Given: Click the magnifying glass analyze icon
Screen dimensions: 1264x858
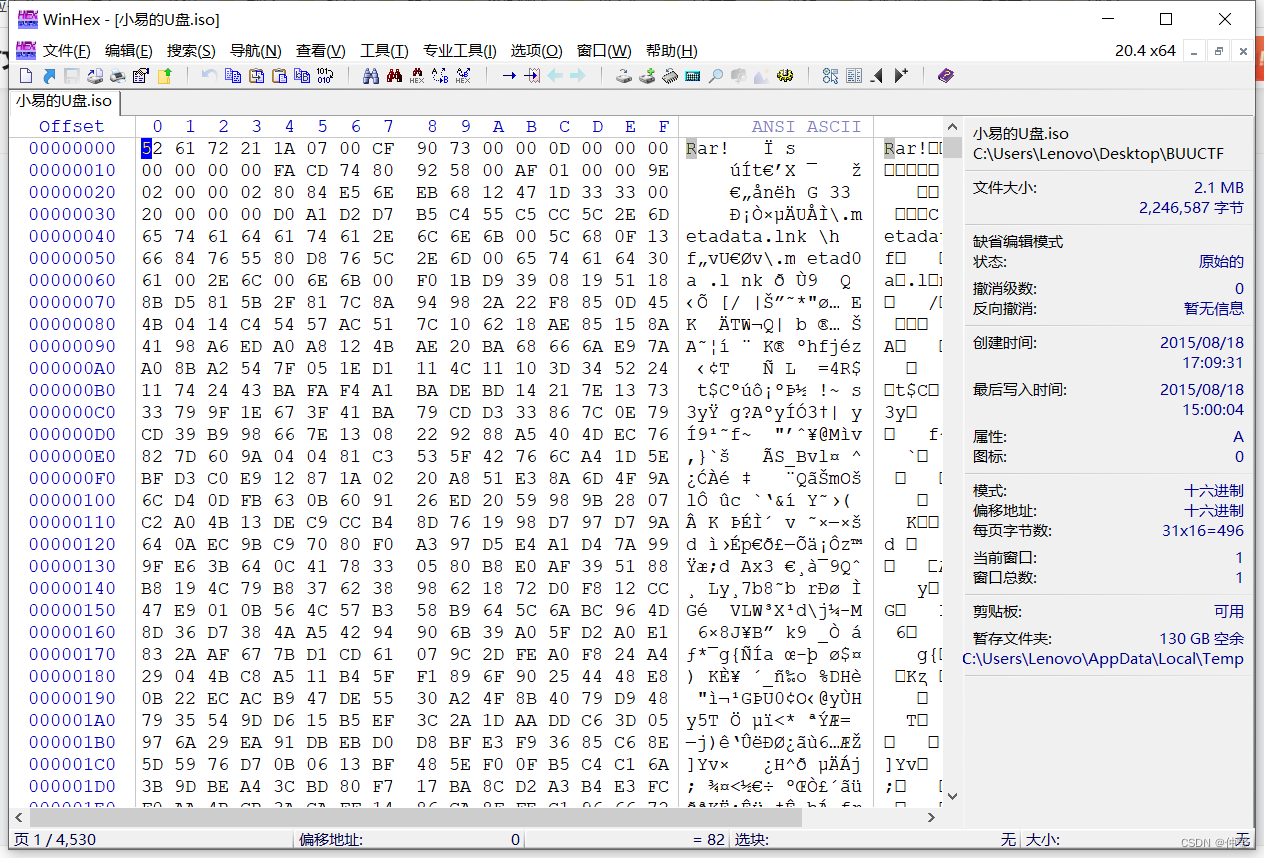Looking at the screenshot, I should coord(716,75).
